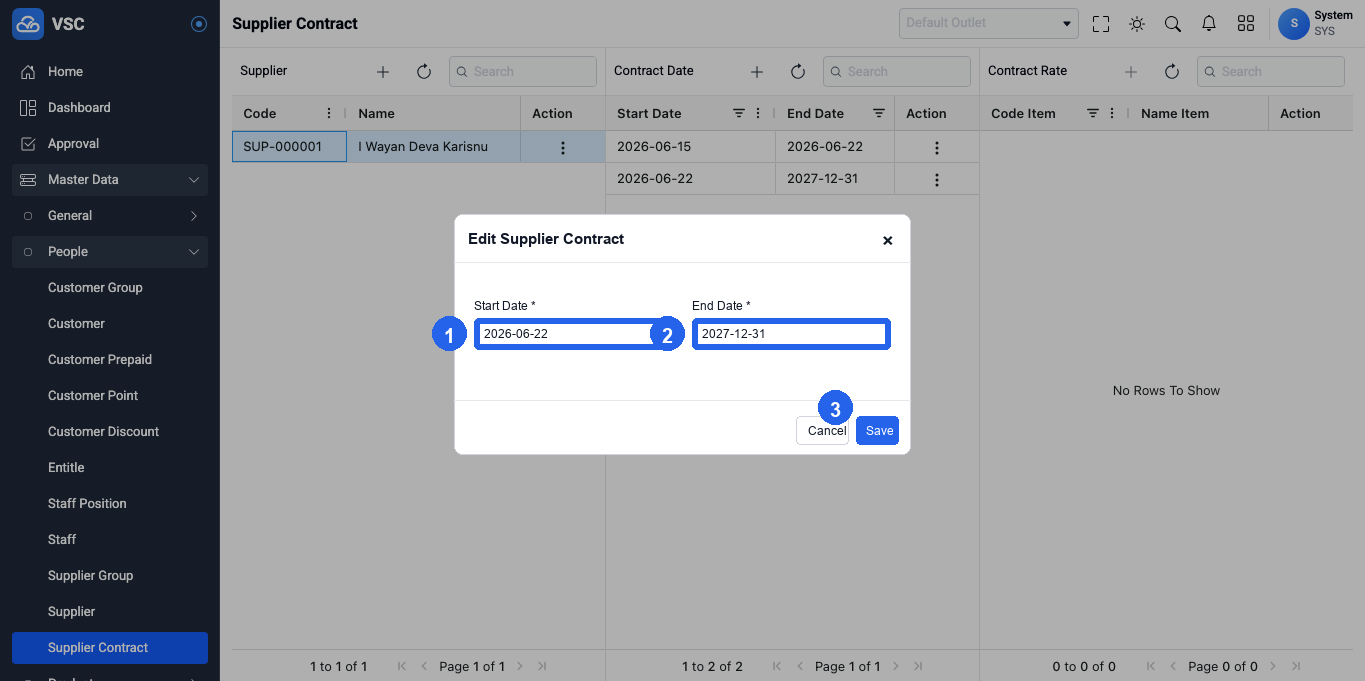This screenshot has height=681, width=1365.
Task: Open Start Date column filter icon
Action: [x=739, y=114]
